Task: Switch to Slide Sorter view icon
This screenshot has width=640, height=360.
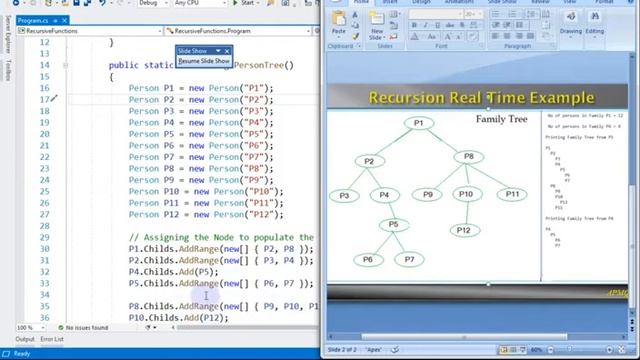Action: click(513, 350)
